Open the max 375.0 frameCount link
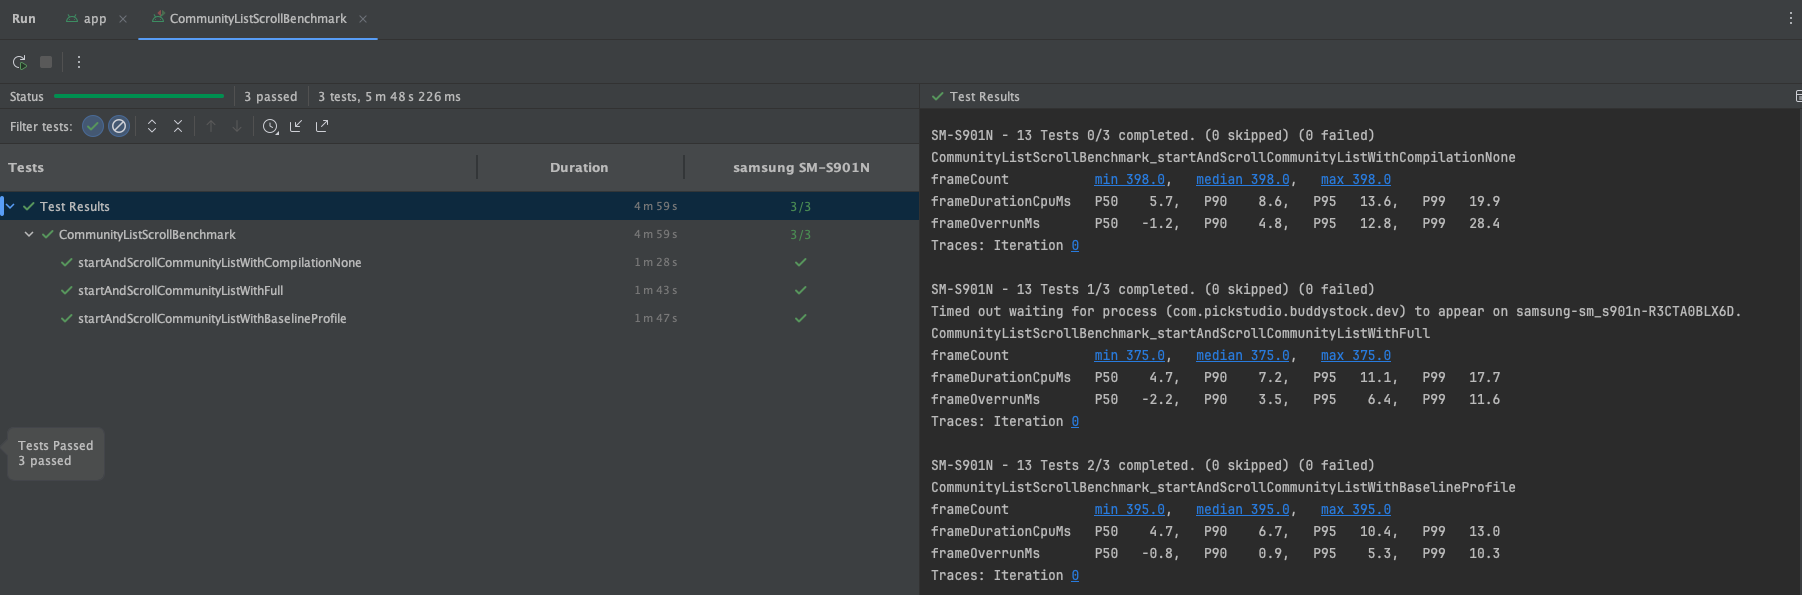This screenshot has width=1802, height=595. point(1356,355)
